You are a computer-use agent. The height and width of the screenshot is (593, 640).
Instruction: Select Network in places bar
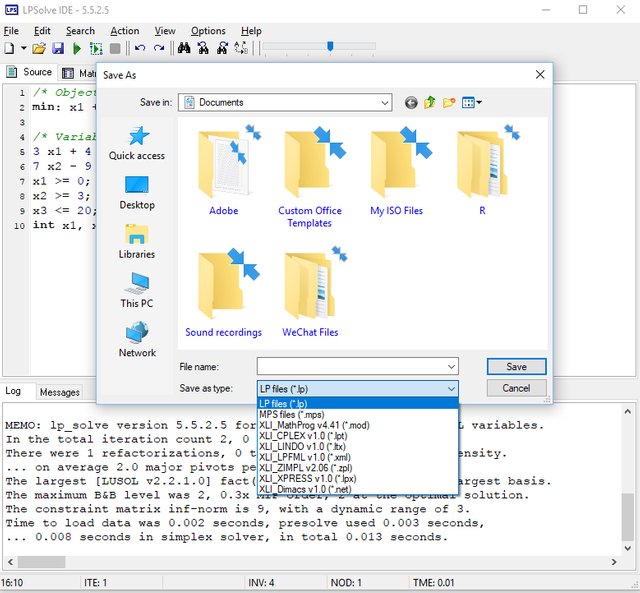point(137,340)
